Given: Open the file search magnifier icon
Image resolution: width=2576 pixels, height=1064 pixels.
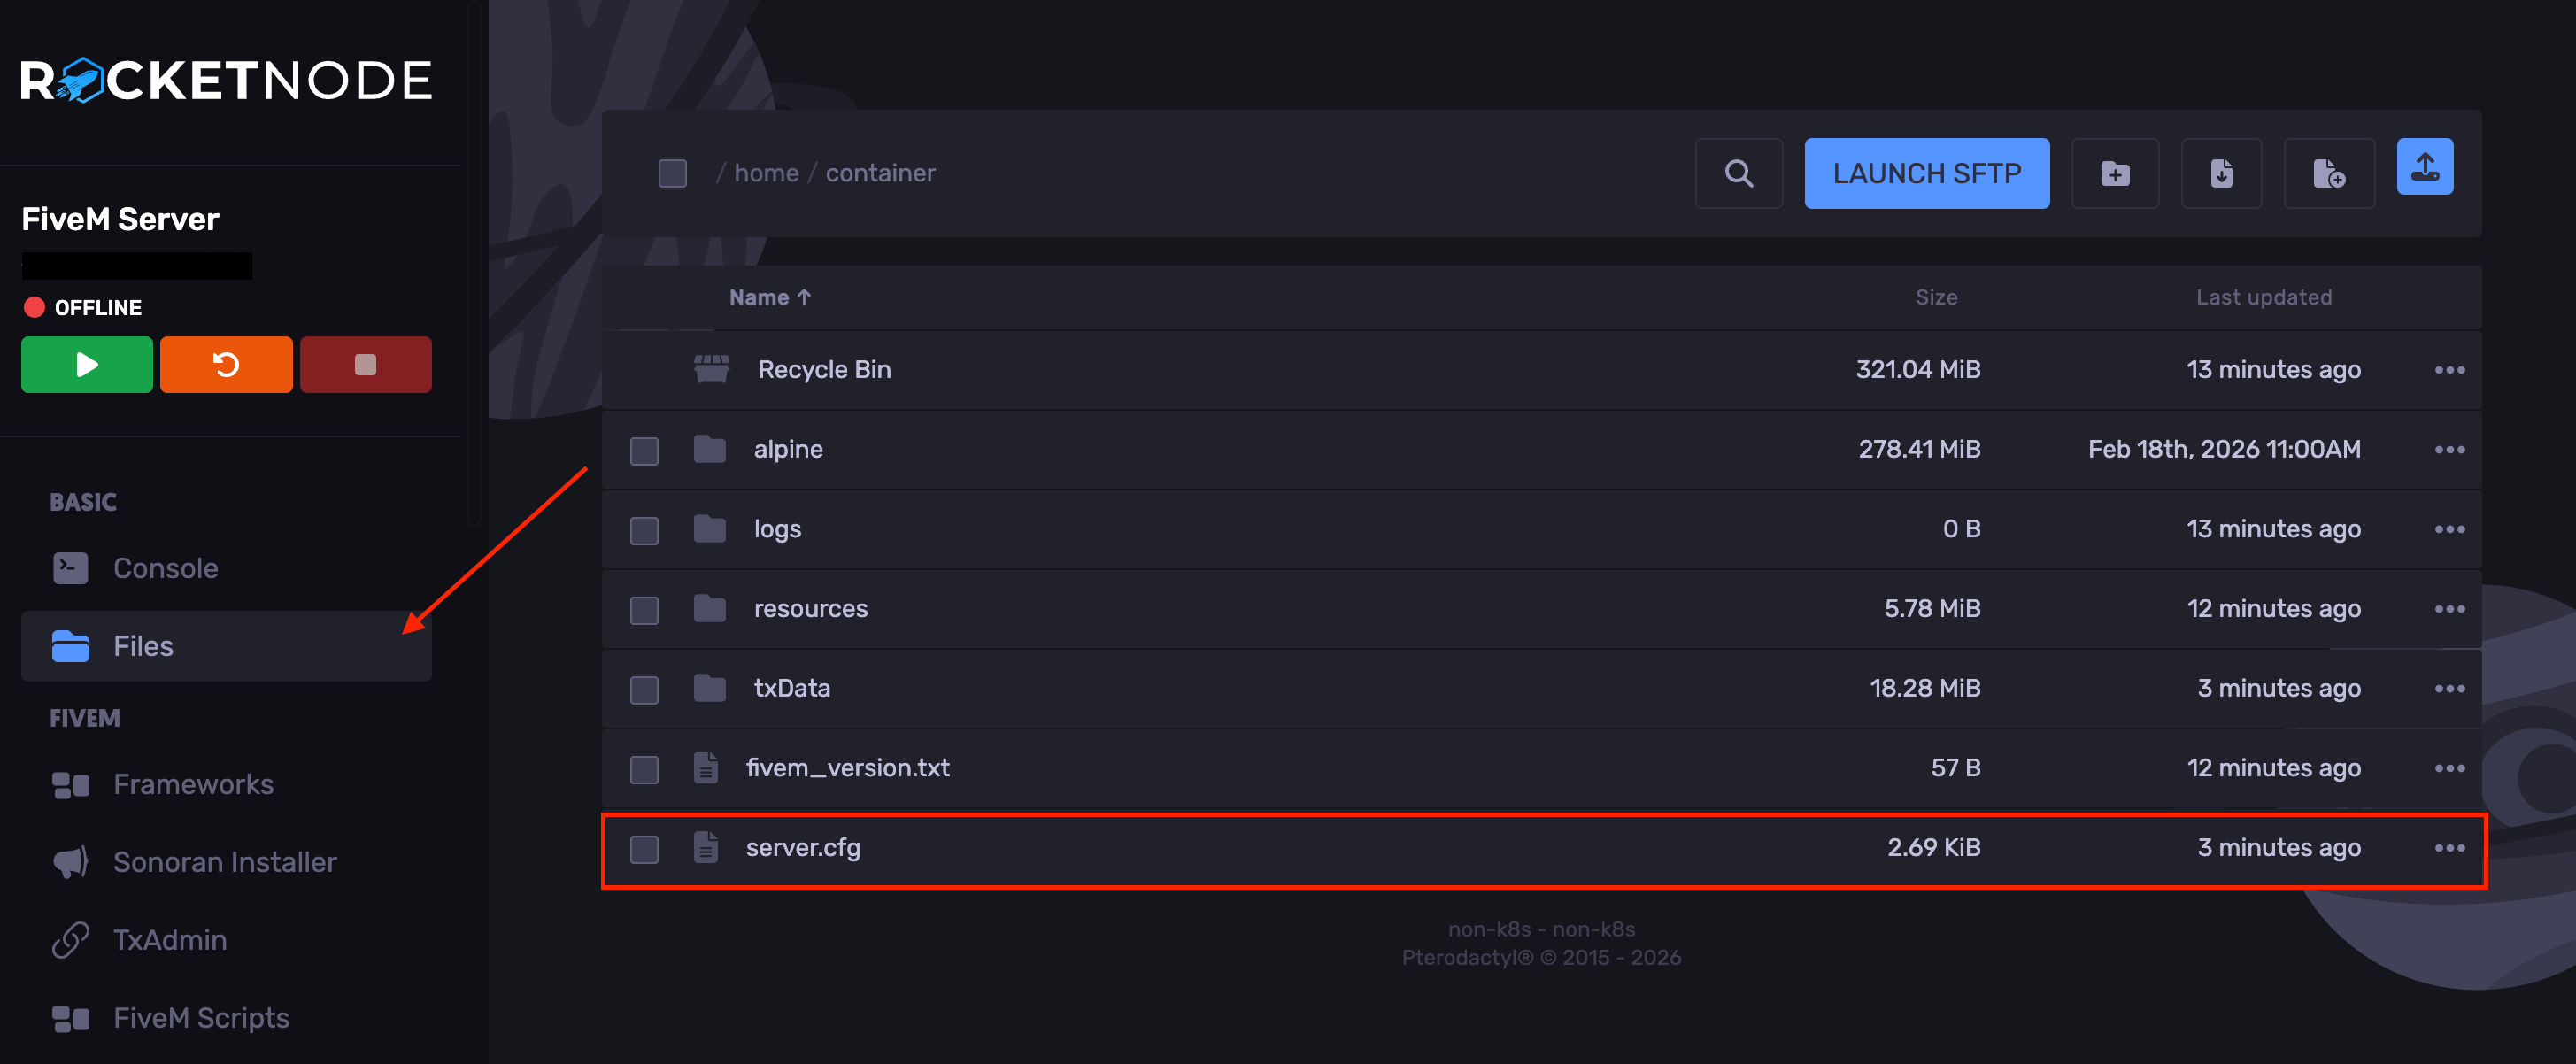Looking at the screenshot, I should 1738,173.
